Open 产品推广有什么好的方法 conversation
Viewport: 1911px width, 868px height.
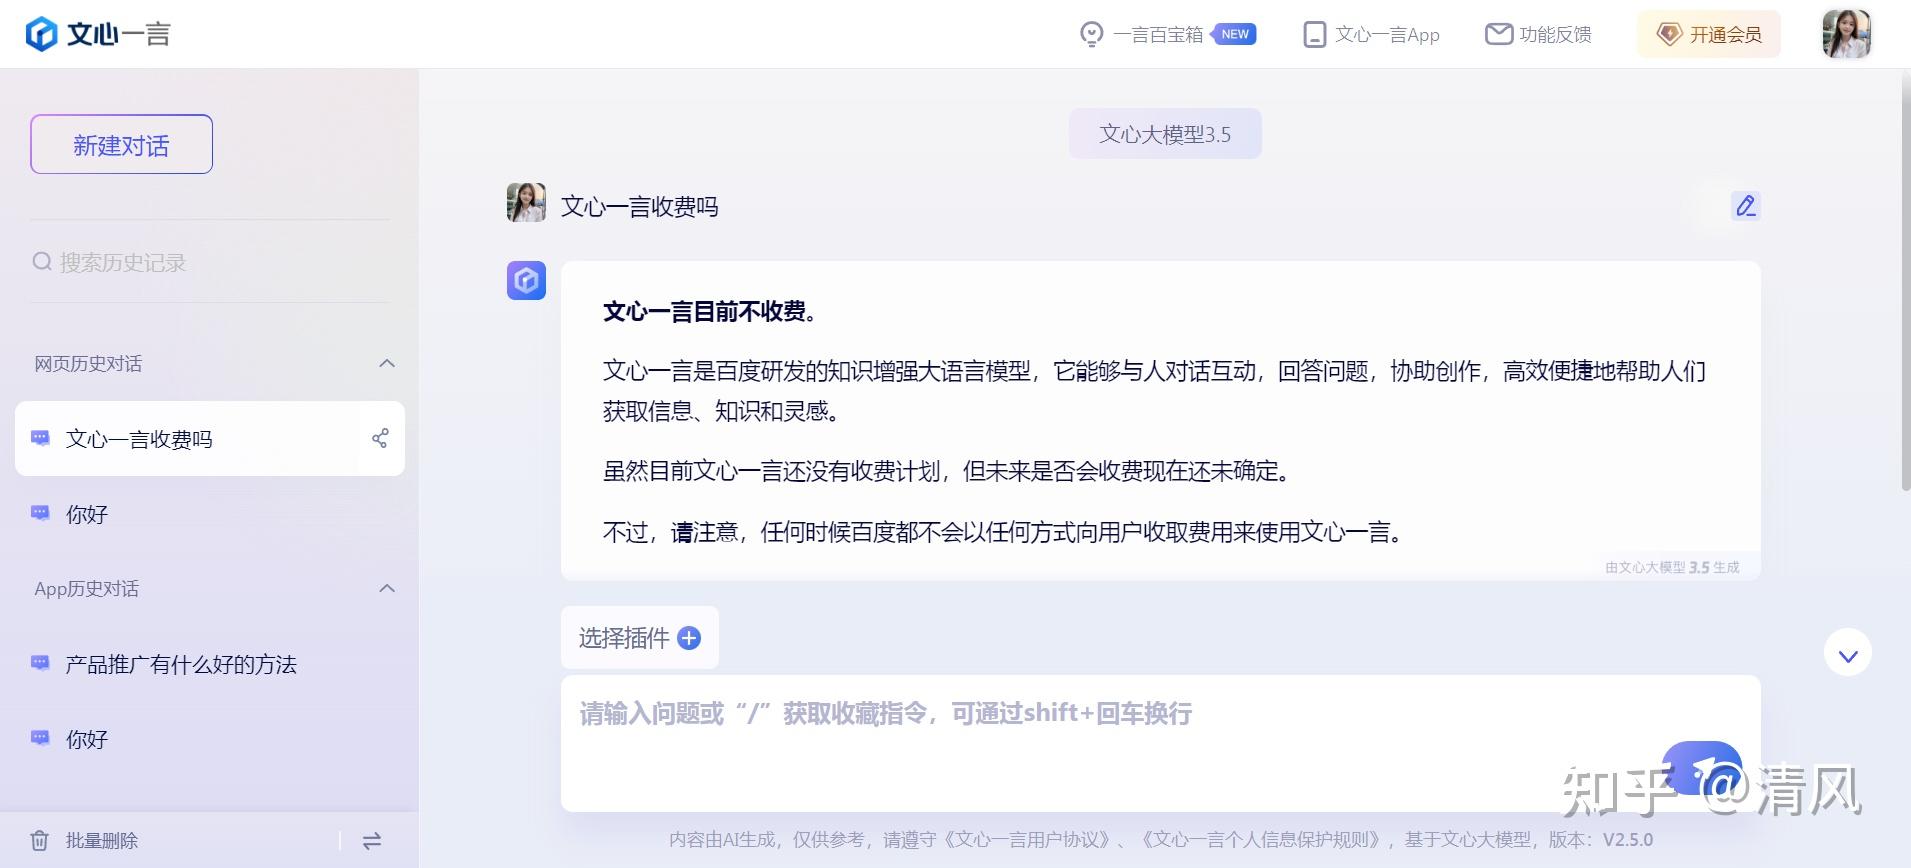tap(210, 664)
